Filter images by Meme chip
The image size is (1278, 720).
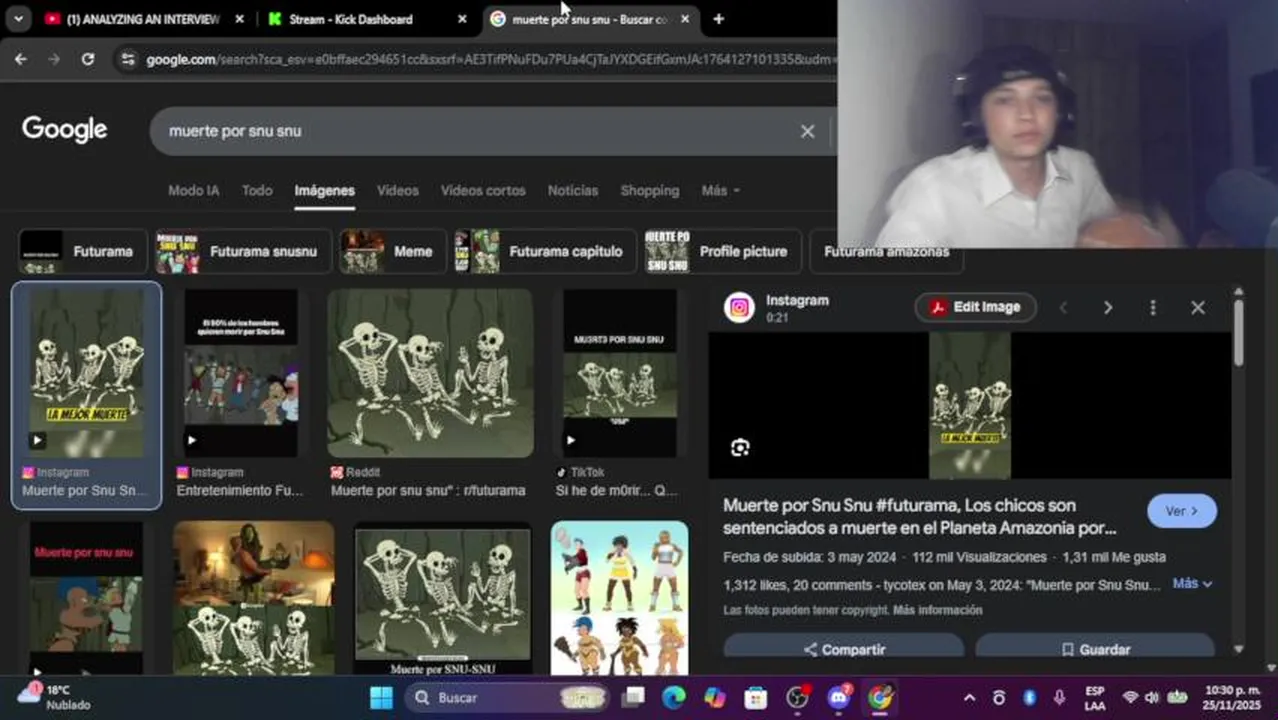pos(392,251)
